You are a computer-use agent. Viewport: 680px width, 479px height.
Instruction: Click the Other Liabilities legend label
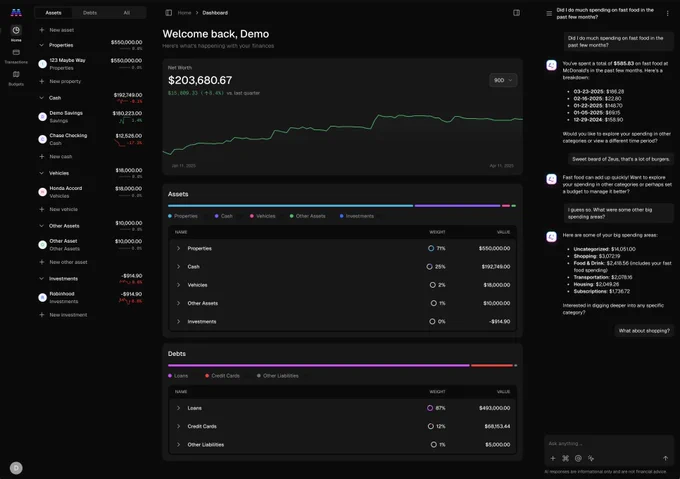[x=281, y=376]
